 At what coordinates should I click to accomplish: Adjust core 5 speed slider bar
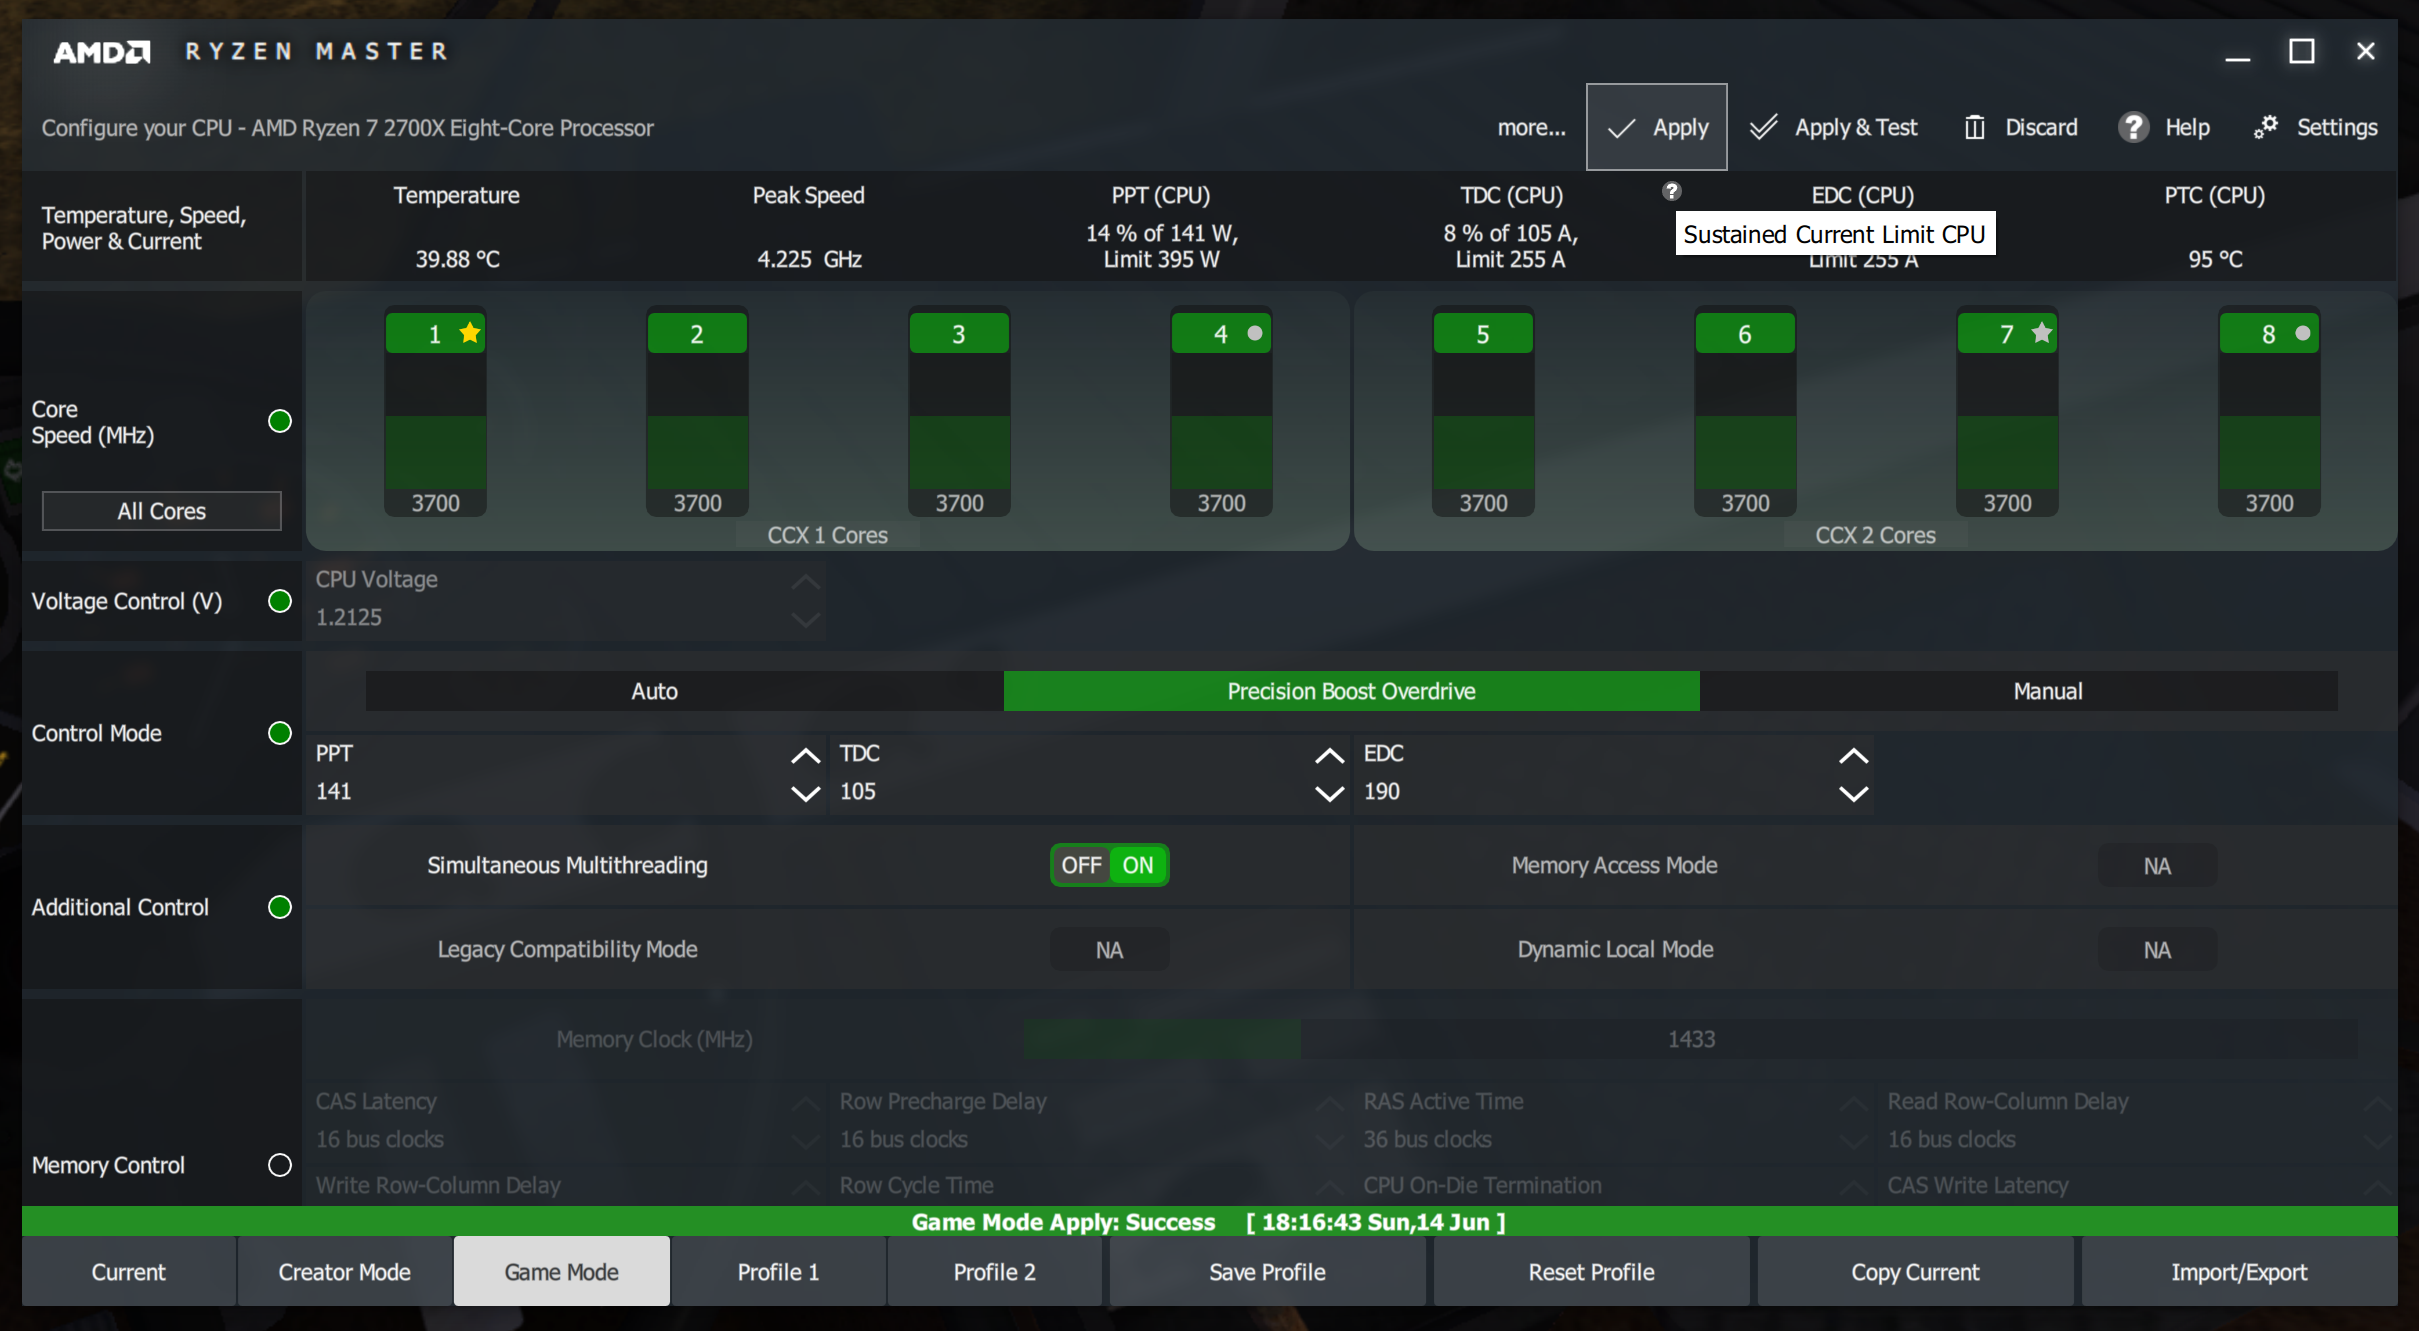pos(1483,421)
